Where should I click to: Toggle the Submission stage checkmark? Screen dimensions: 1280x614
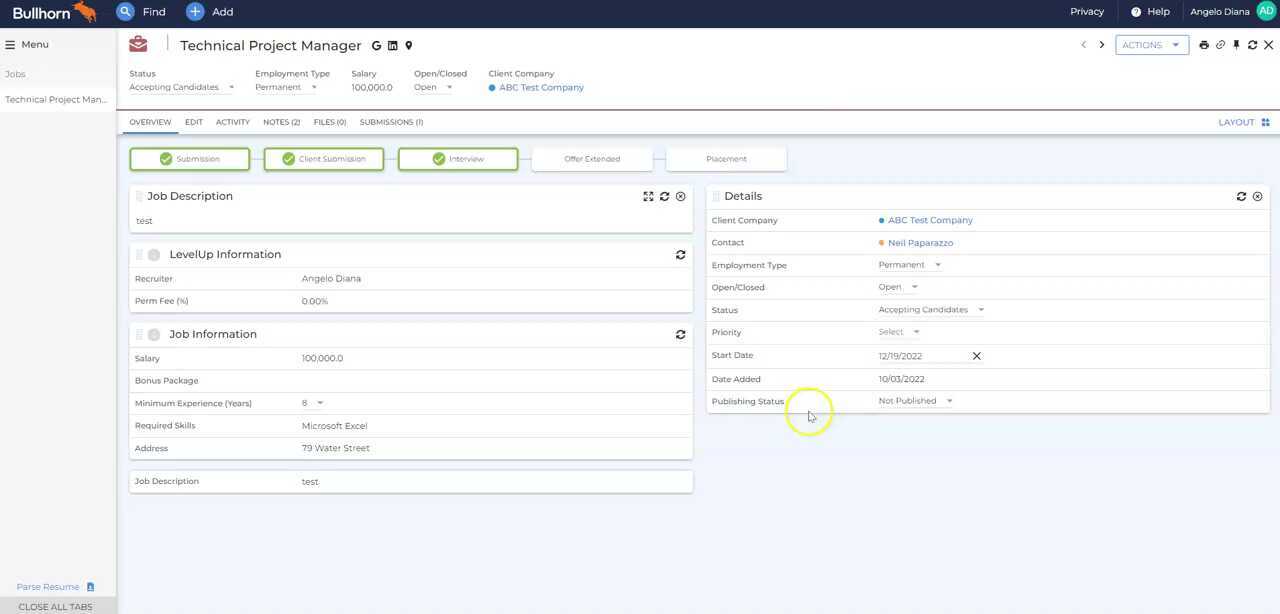[163, 158]
